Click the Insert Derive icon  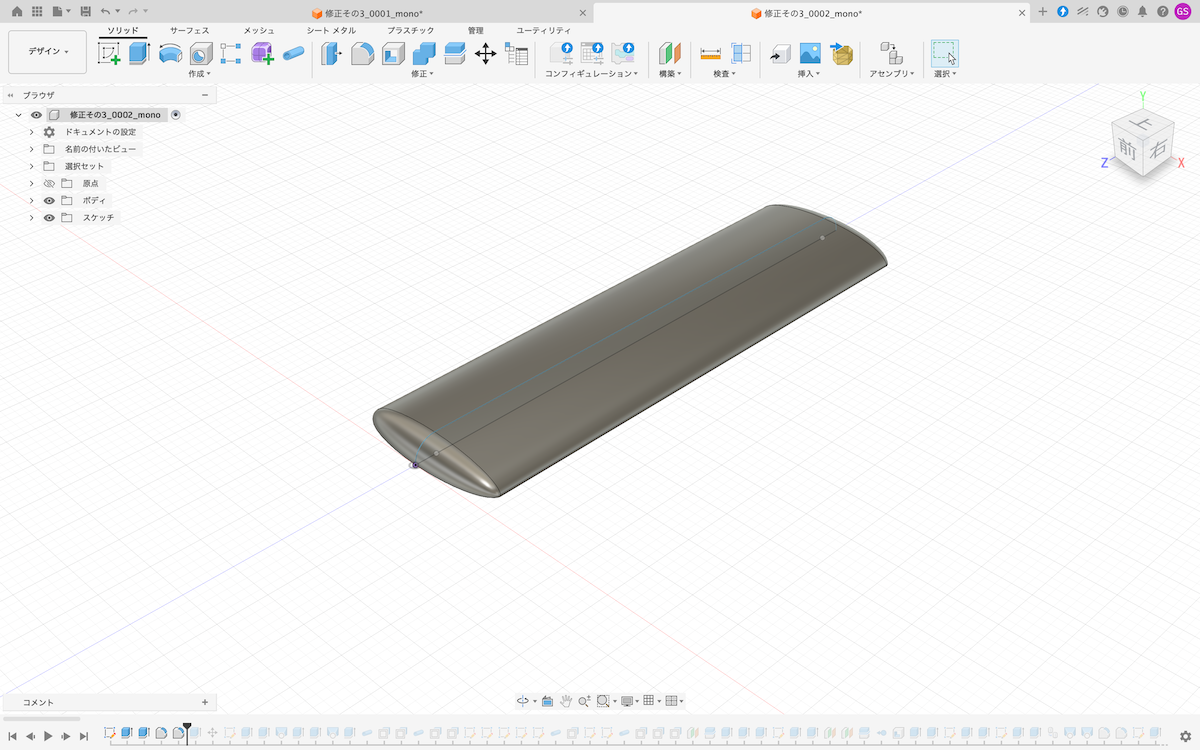(779, 54)
